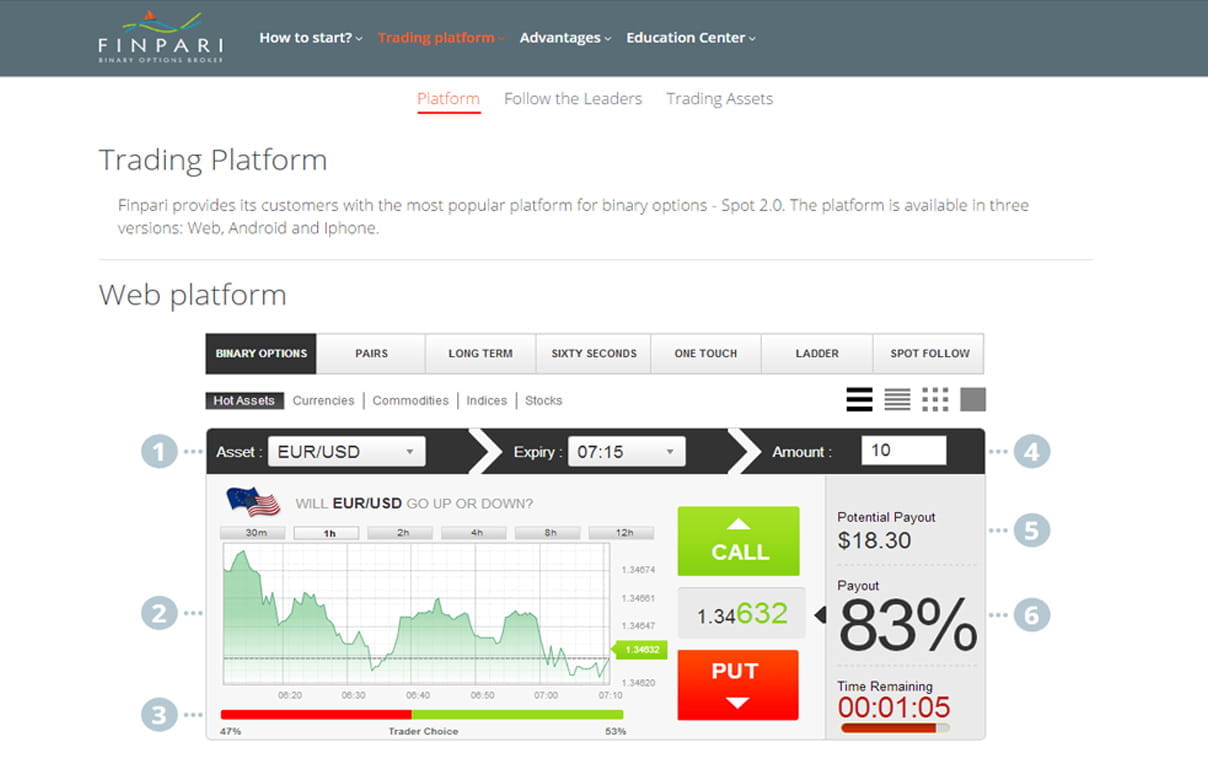Image resolution: width=1208 pixels, height=773 pixels.
Task: Click the Finpari logo
Action: click(x=160, y=38)
